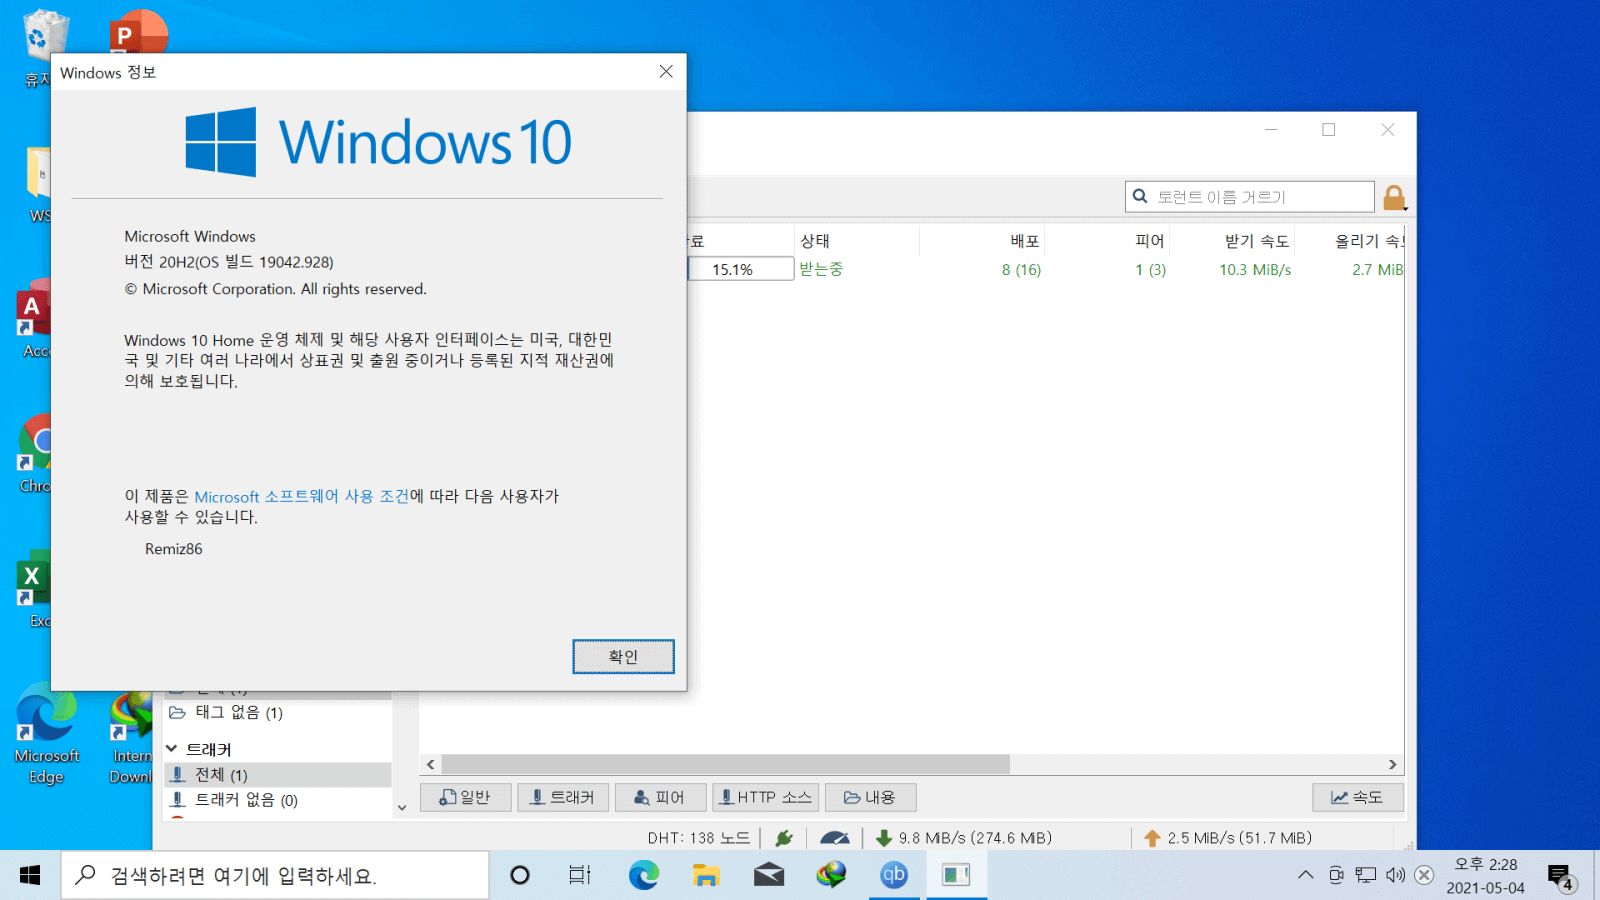Viewport: 1600px width, 900px height.
Task: Toggle alternative speed limits speedometer icon
Action: [x=835, y=838]
